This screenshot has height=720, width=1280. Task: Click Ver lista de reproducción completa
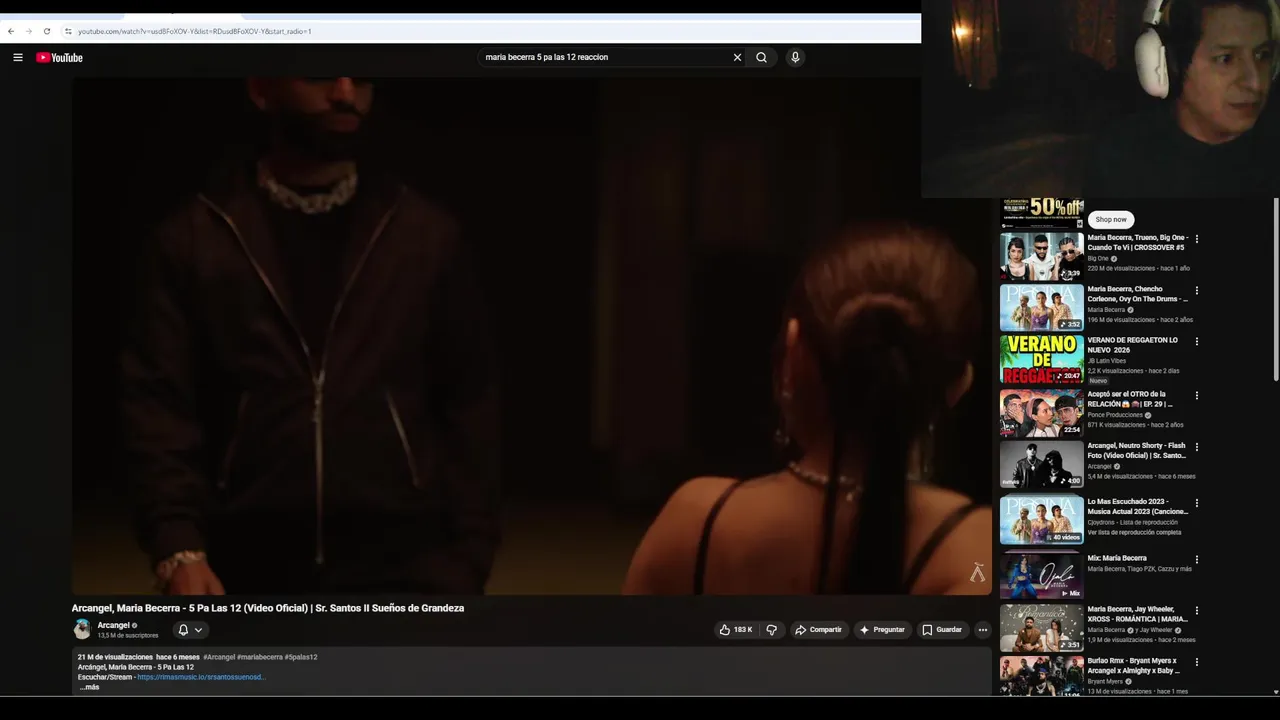(x=1134, y=532)
